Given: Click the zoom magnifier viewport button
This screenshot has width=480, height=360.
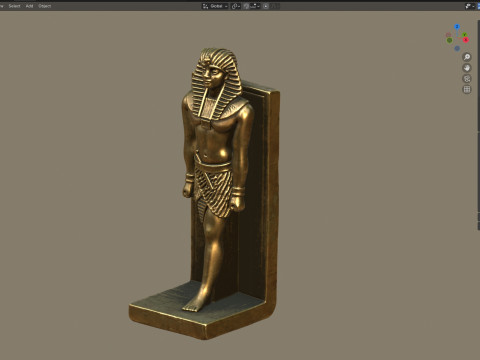Looking at the screenshot, I should [x=467, y=57].
